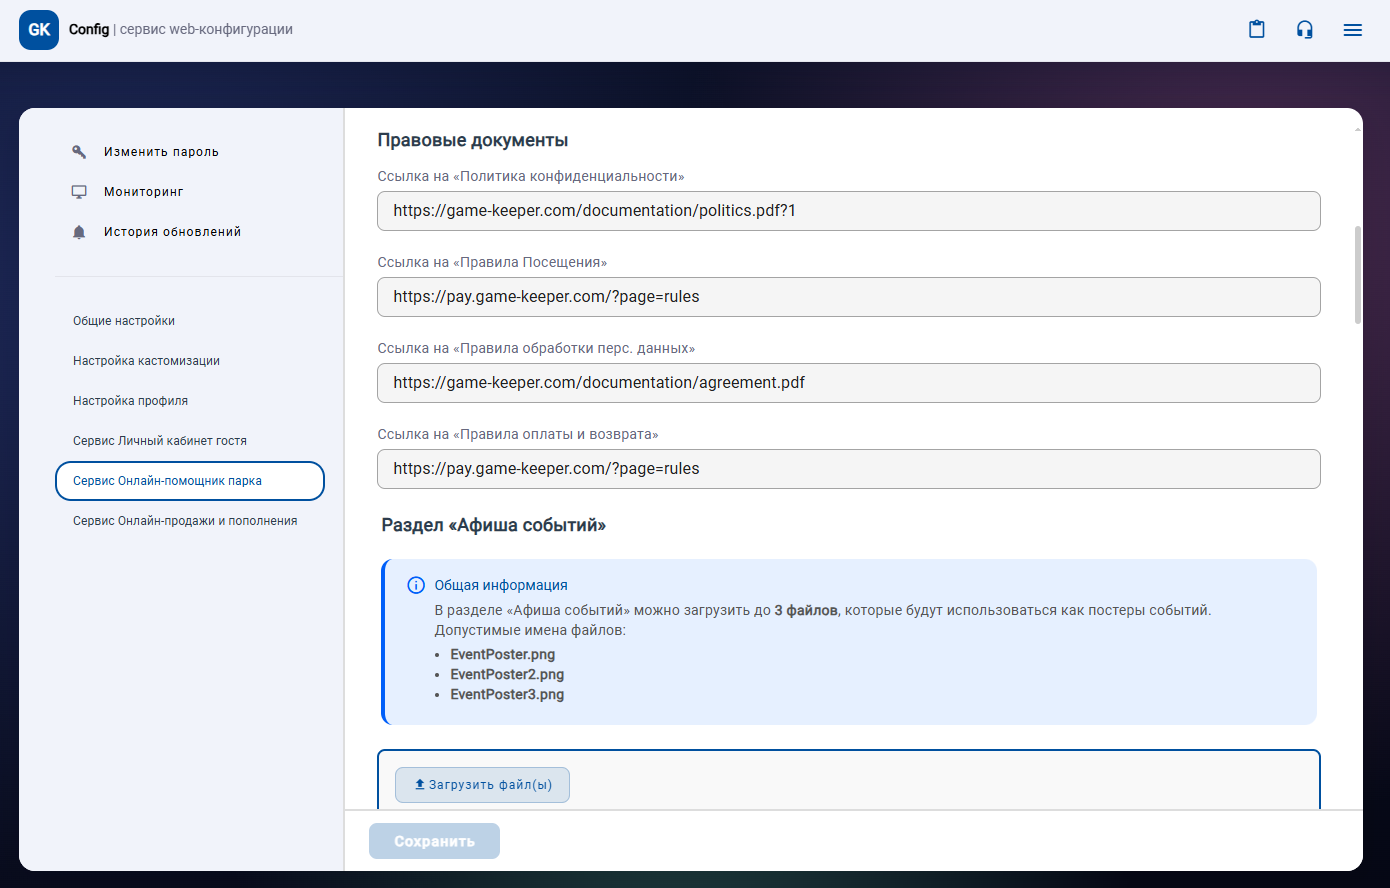Click the Сохранить button

[434, 841]
